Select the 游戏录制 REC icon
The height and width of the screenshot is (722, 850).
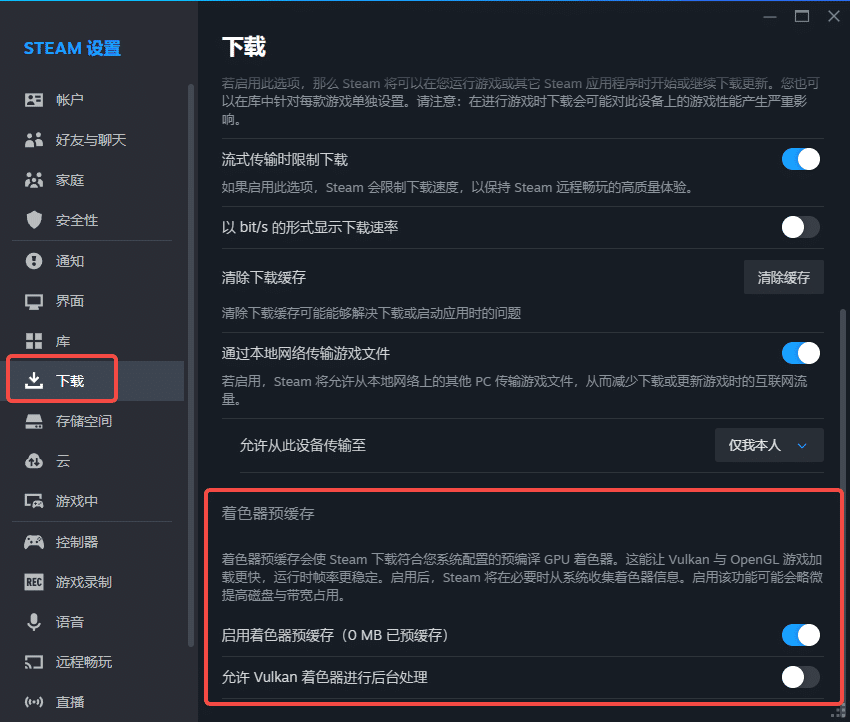(x=34, y=582)
